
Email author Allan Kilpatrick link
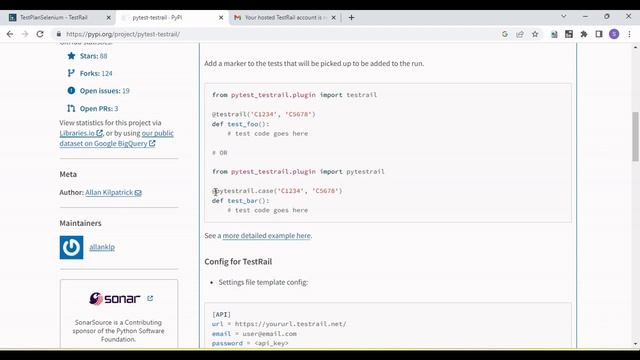click(113, 192)
